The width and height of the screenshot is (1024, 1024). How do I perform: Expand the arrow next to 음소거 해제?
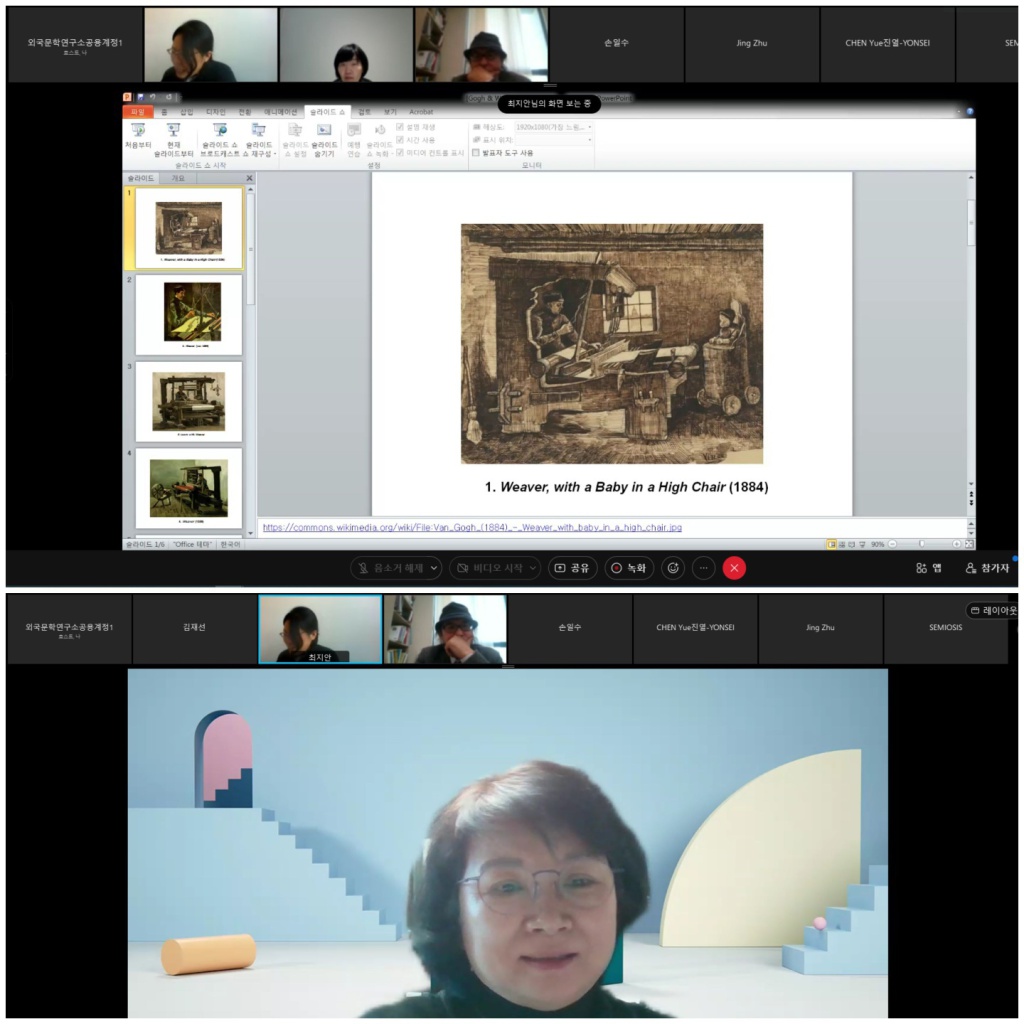coord(433,568)
